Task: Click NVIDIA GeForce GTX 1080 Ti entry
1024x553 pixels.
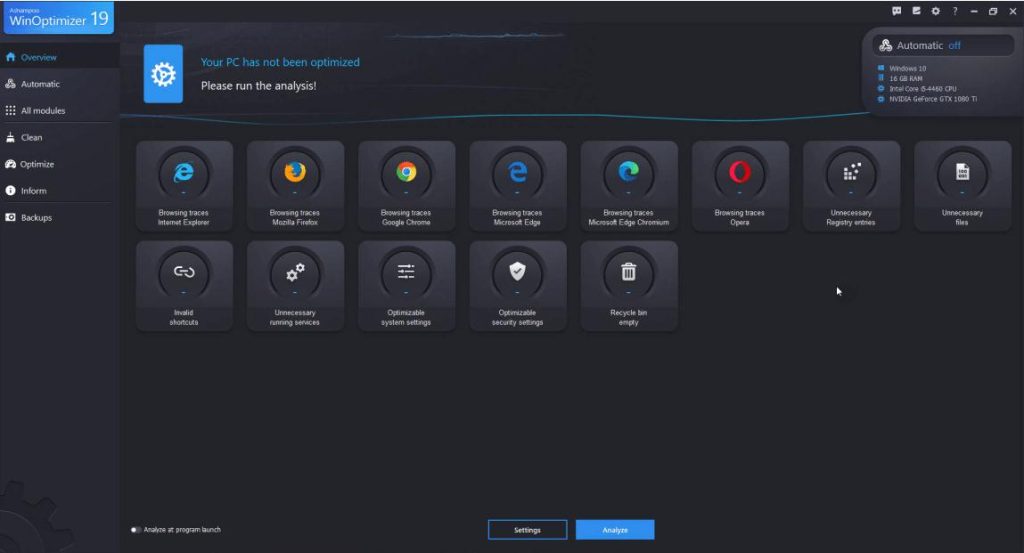Action: click(927, 99)
